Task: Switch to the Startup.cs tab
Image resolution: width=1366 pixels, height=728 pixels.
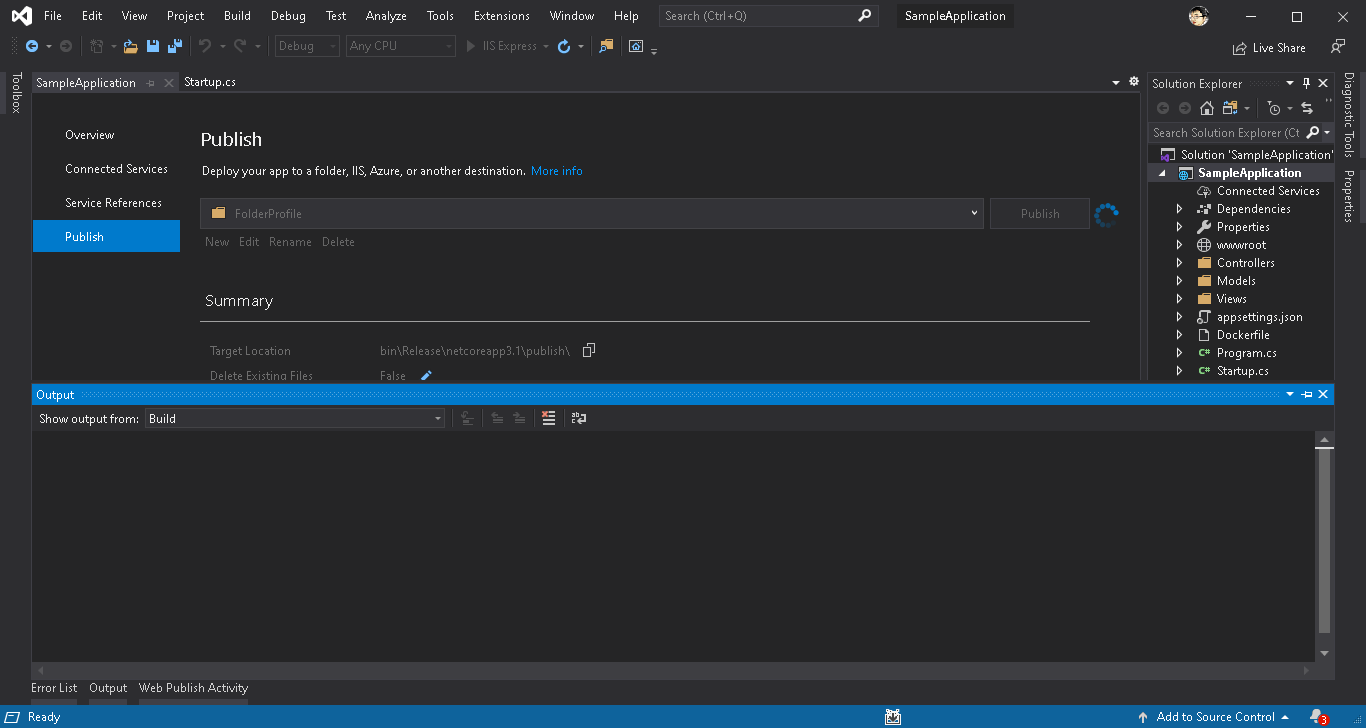Action: tap(210, 82)
